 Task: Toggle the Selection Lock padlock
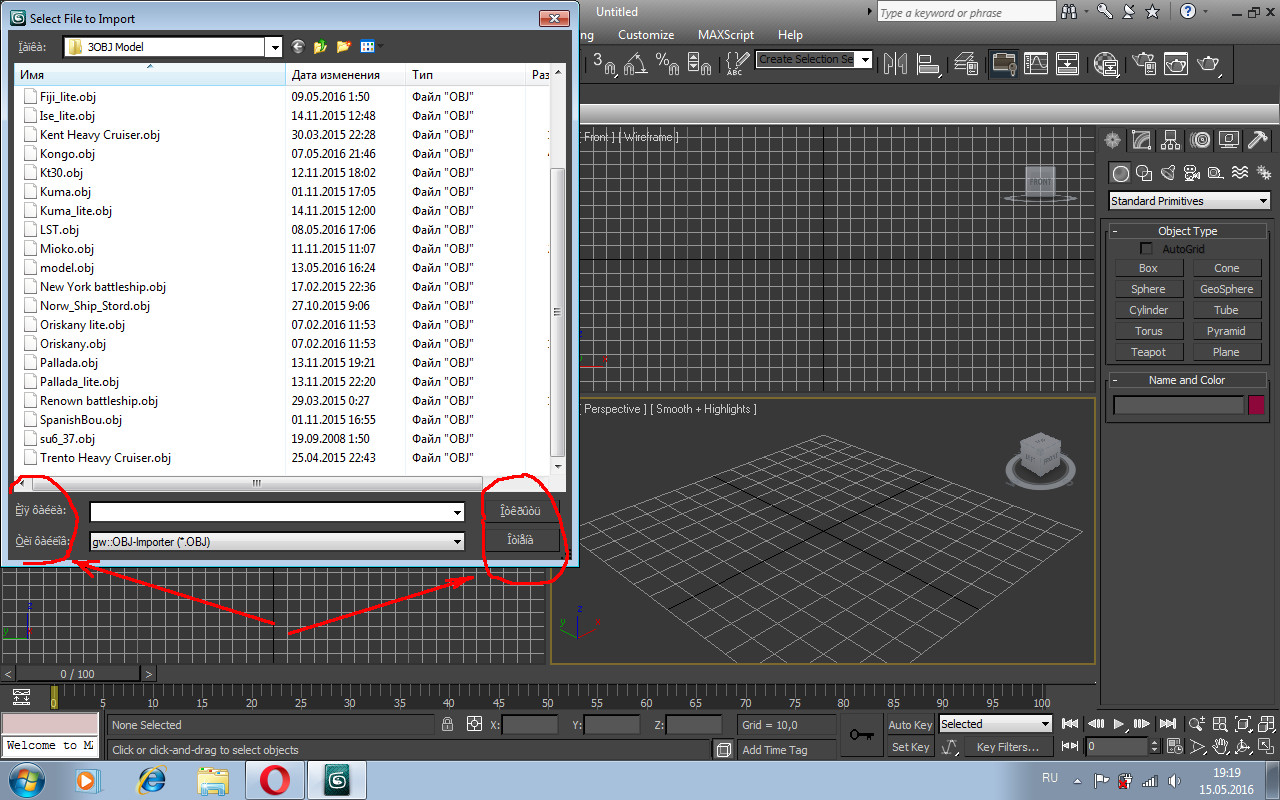click(448, 724)
